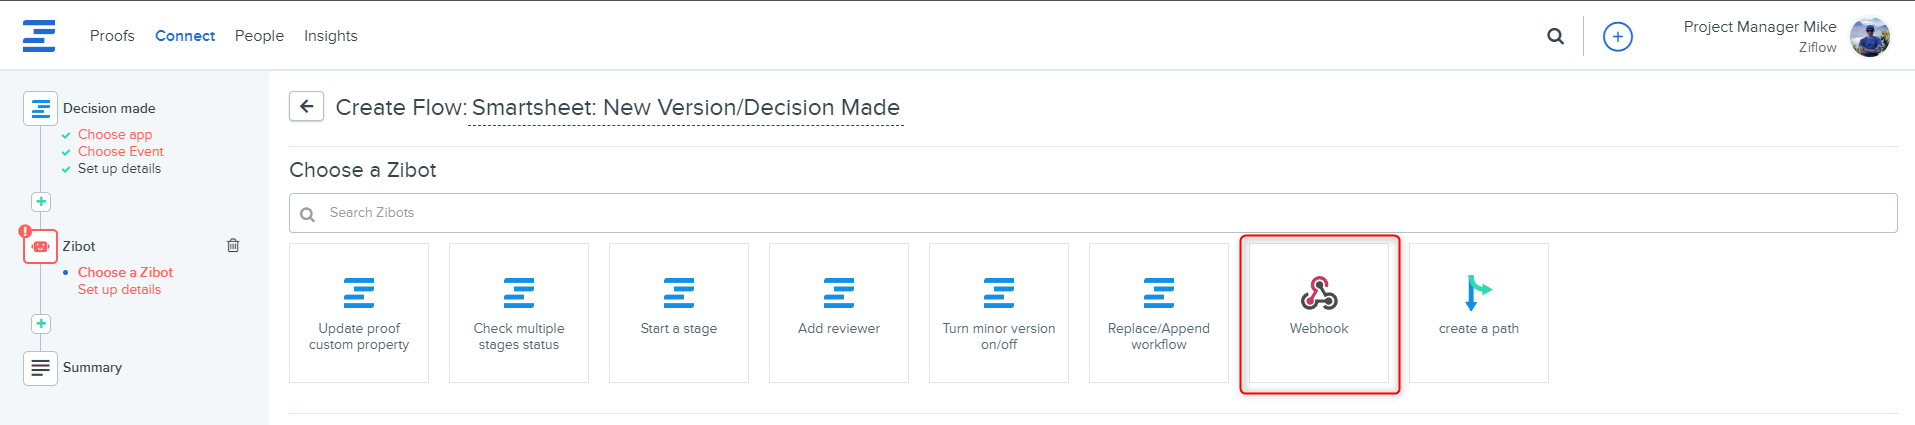
Task: Click the Ziflow logo in the header
Action: click(x=39, y=36)
